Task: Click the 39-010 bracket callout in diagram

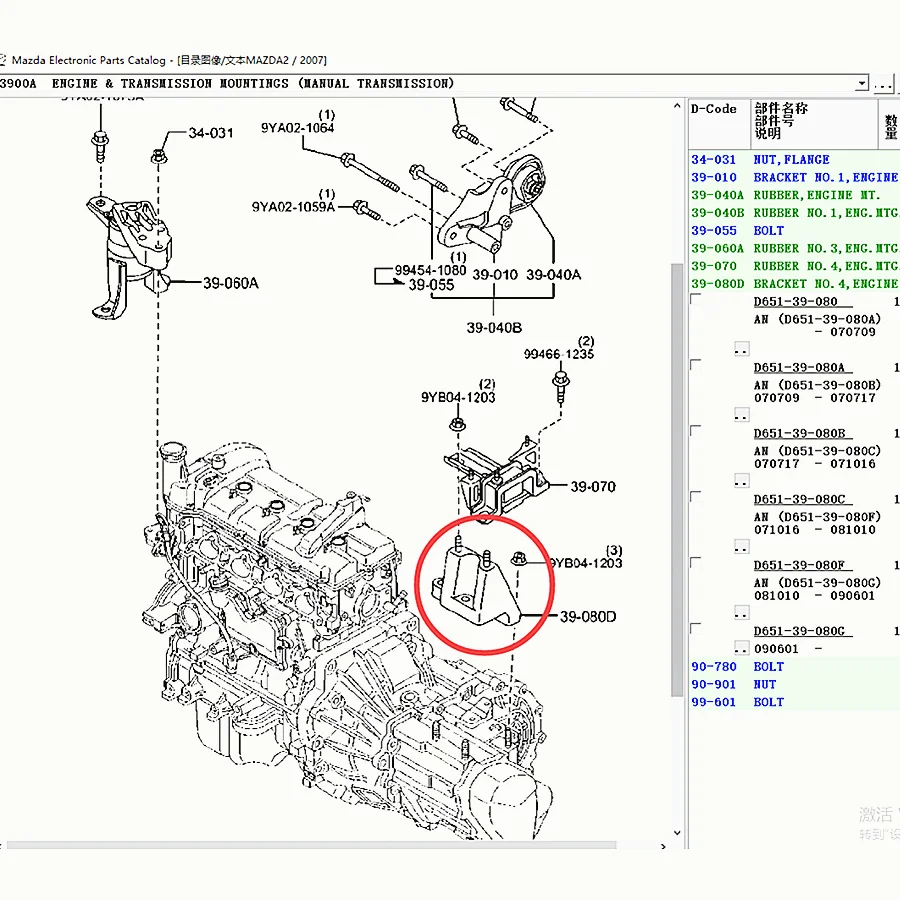Action: pos(497,274)
